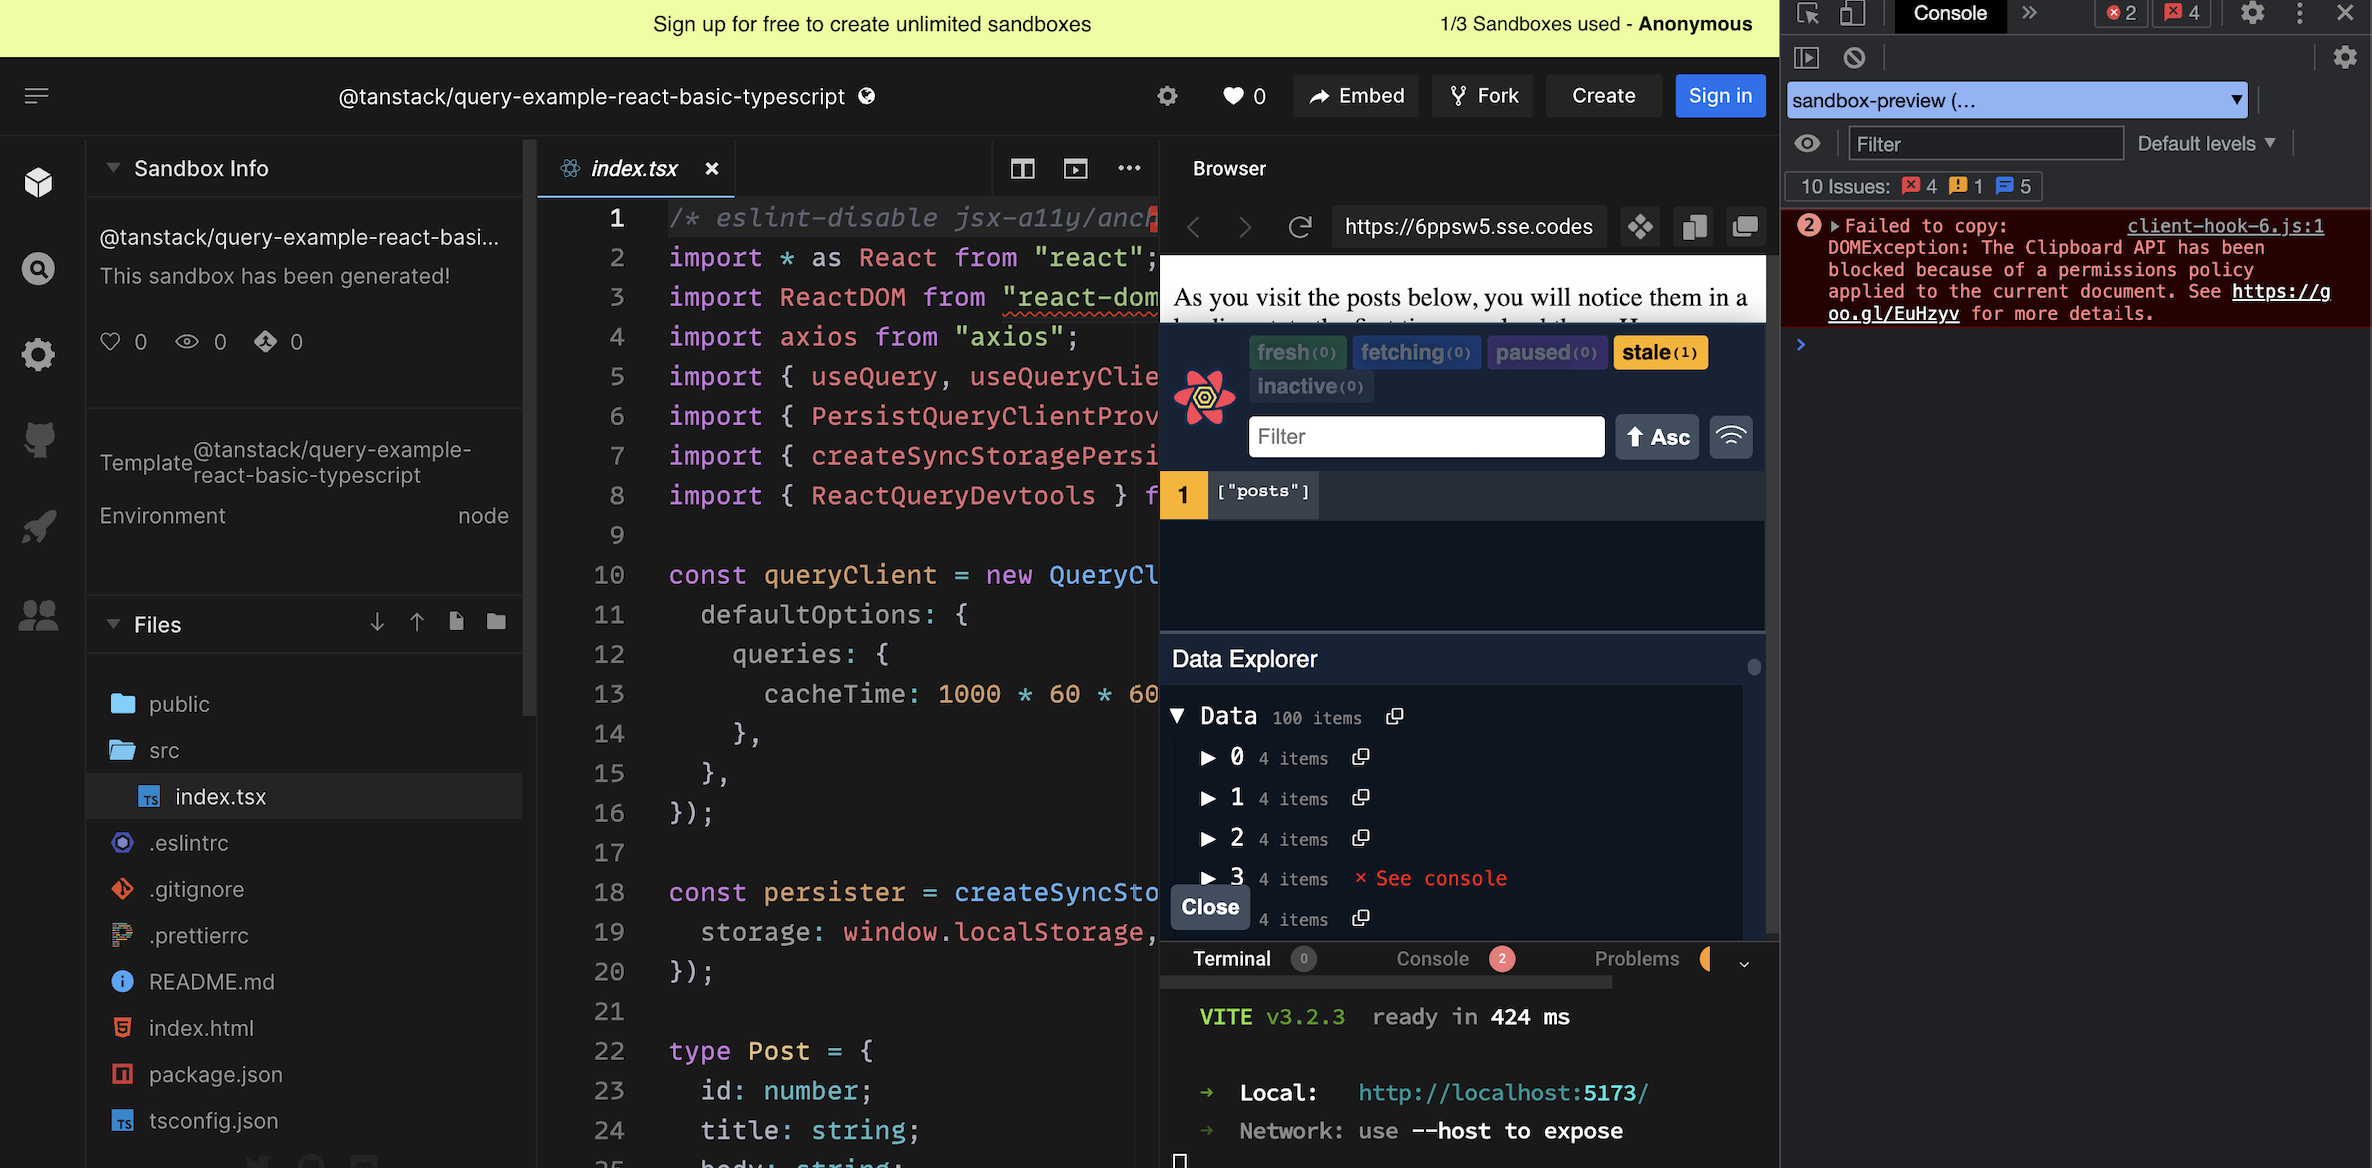Refresh the browser preview
This screenshot has height=1168, width=2372.
point(1299,227)
